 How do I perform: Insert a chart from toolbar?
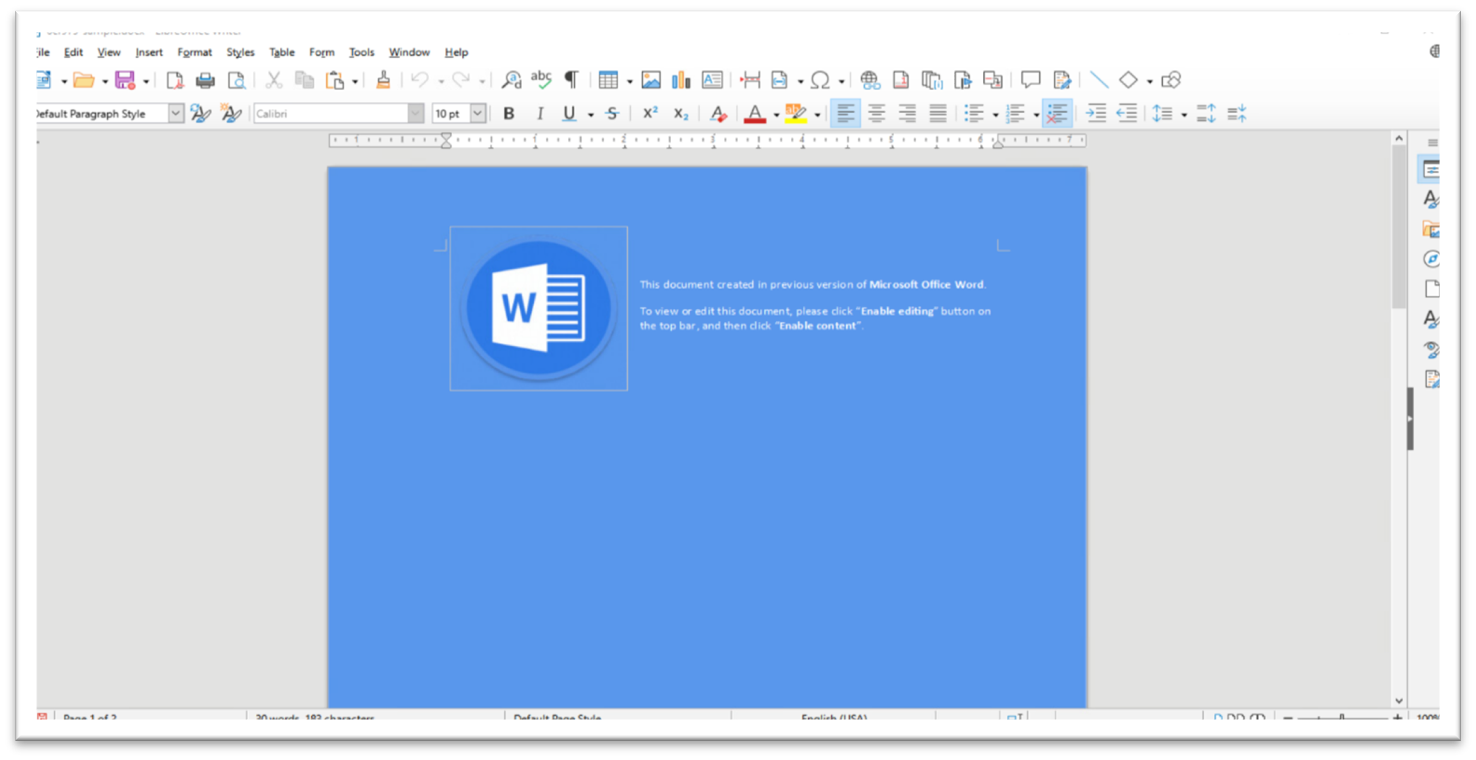coord(681,80)
